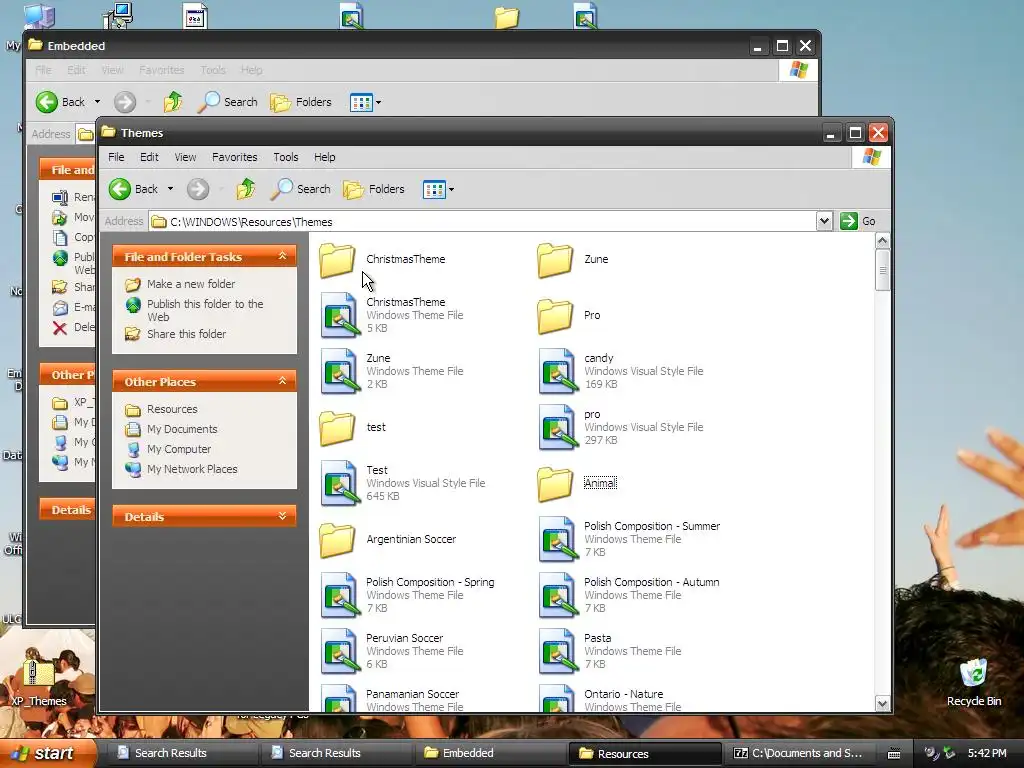Image resolution: width=1024 pixels, height=768 pixels.
Task: Select Polish Composition - Spring theme file icon
Action: (x=340, y=596)
